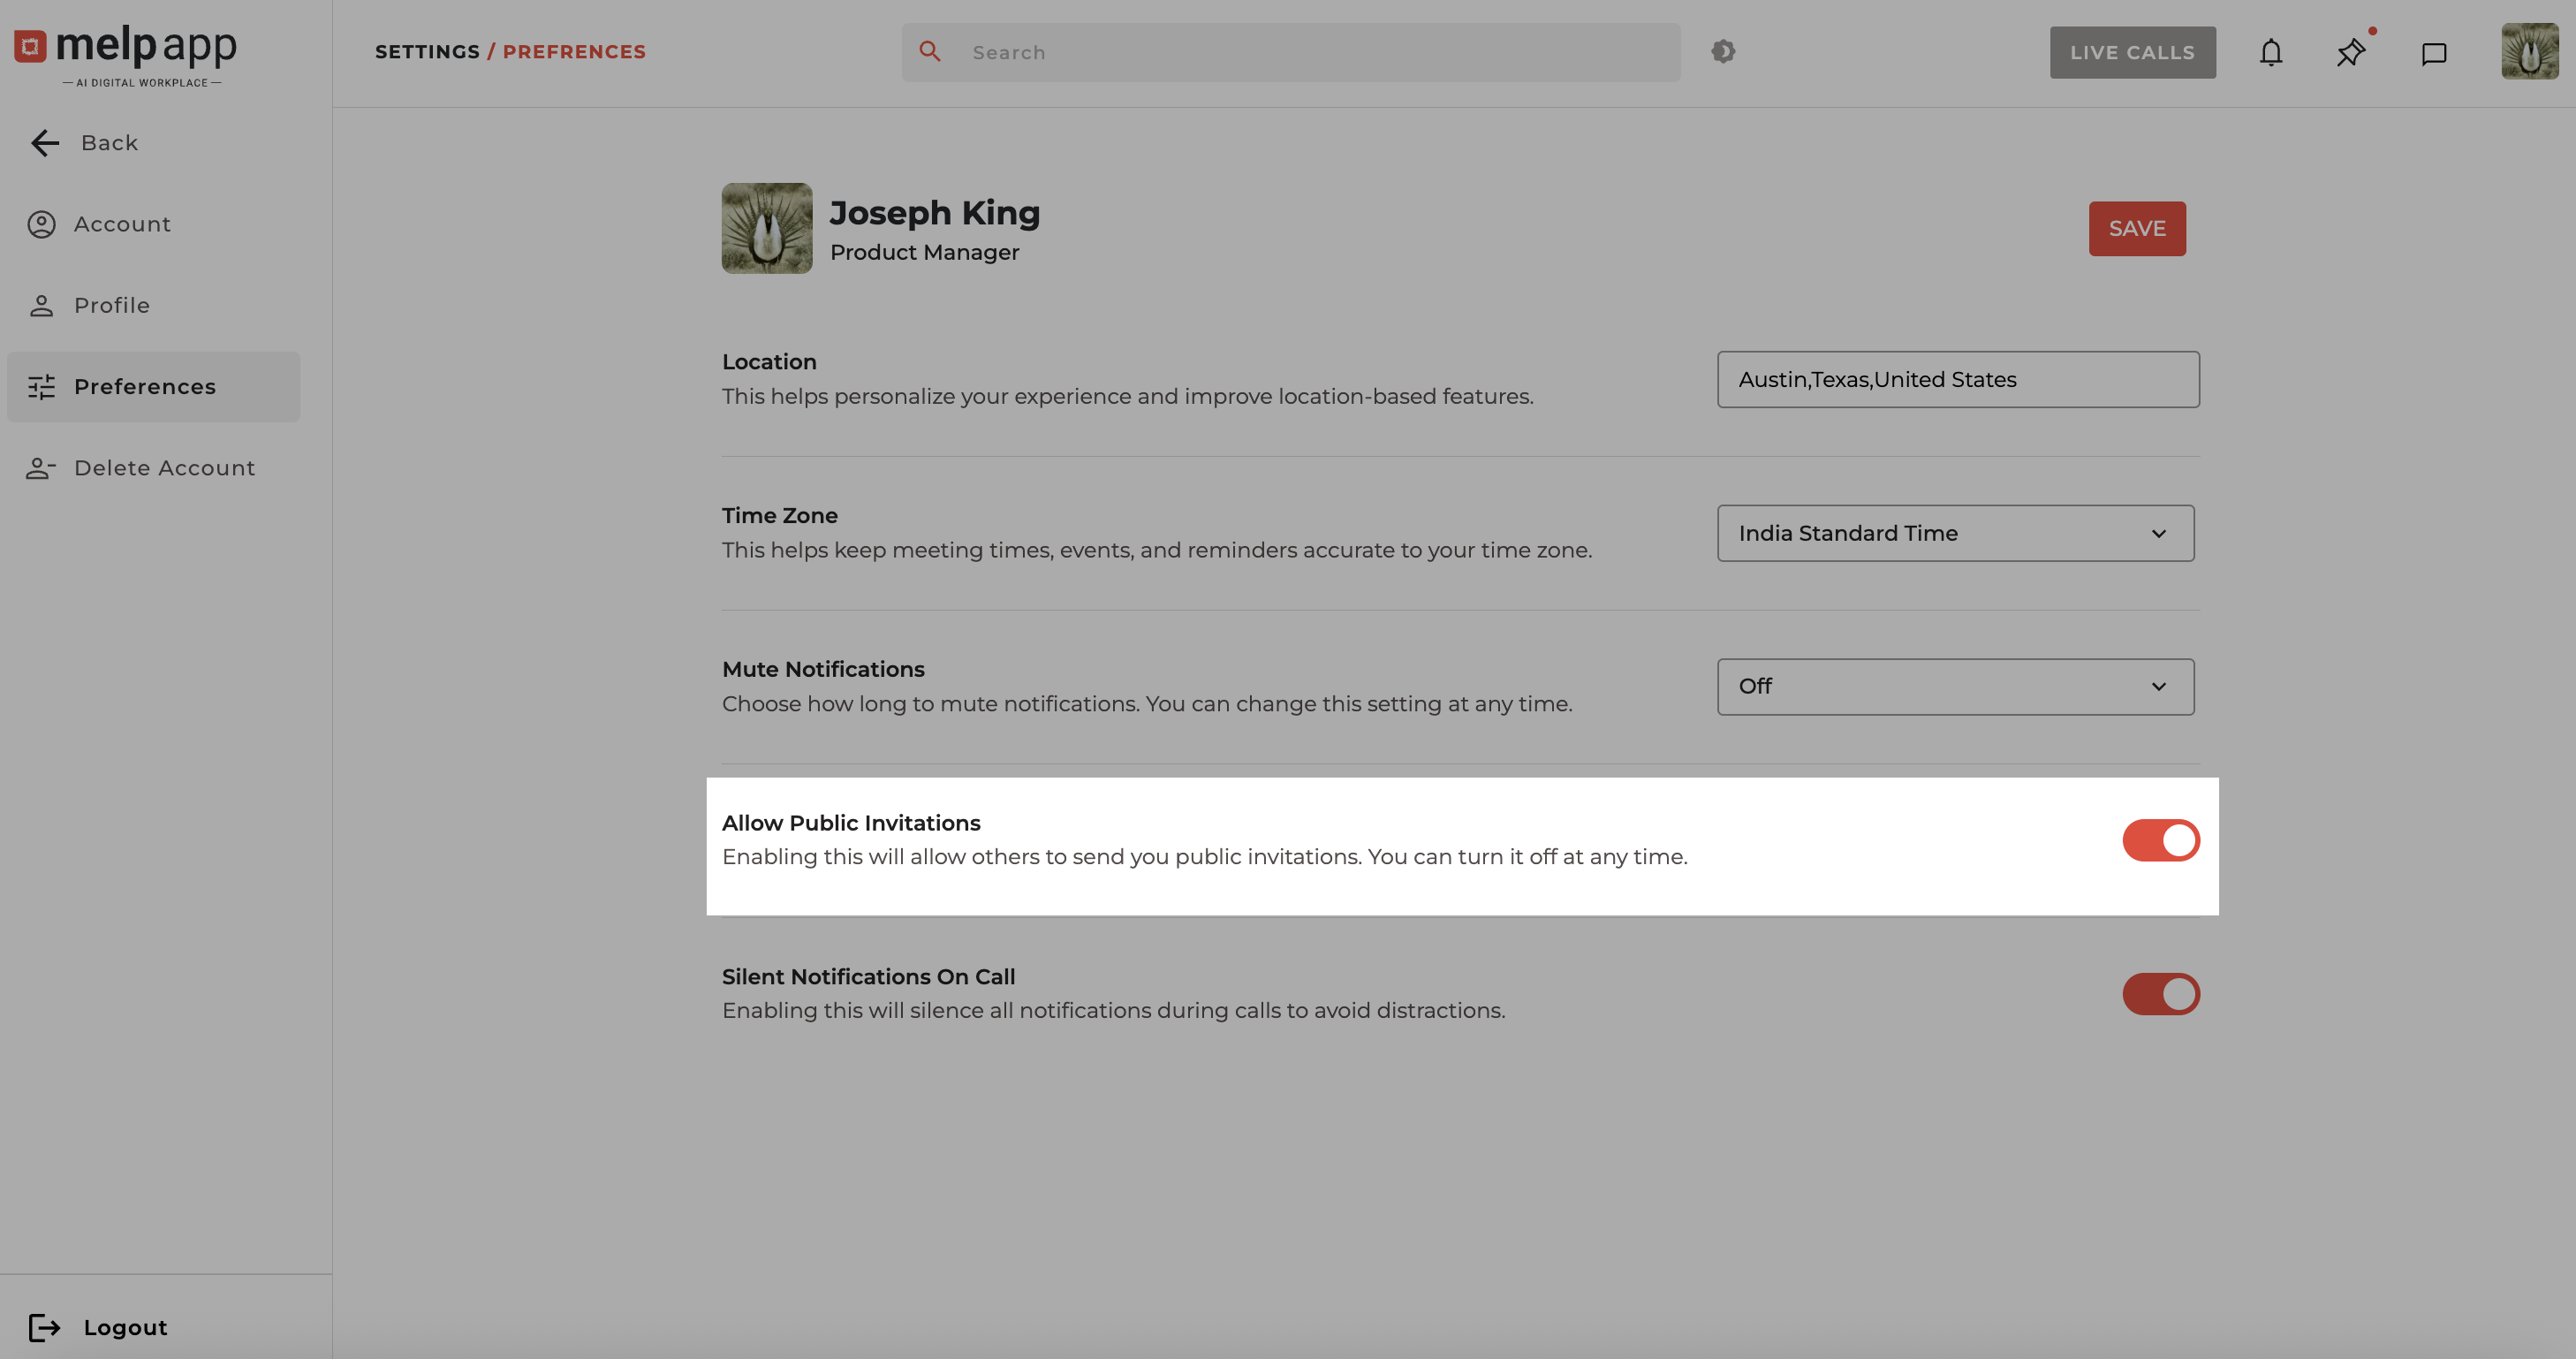Click the Back arrow icon
The image size is (2576, 1359).
pyautogui.click(x=45, y=143)
